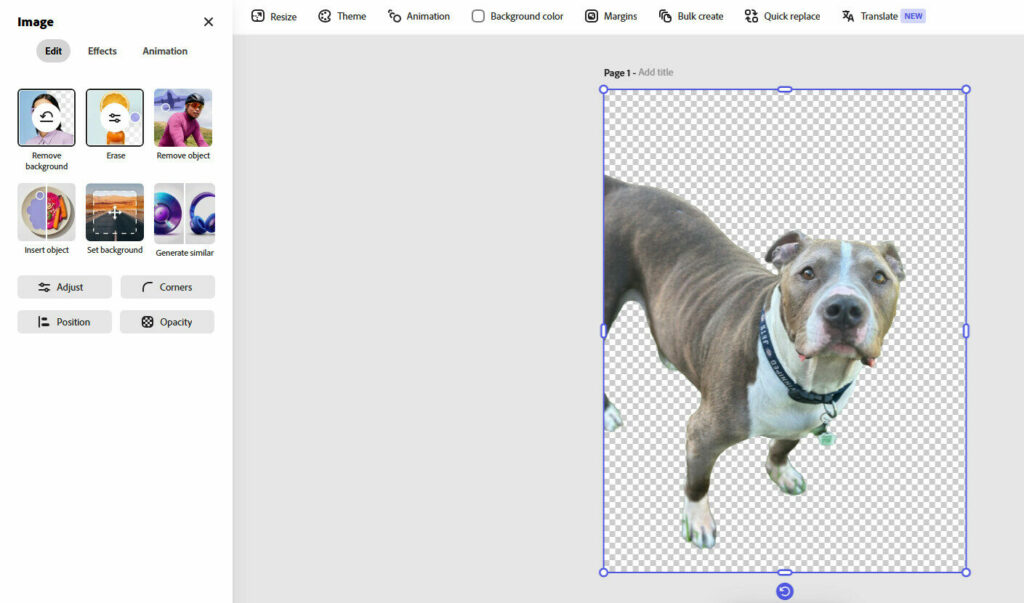This screenshot has width=1024, height=603.
Task: Click the Generate similar tool
Action: pyautogui.click(x=184, y=212)
